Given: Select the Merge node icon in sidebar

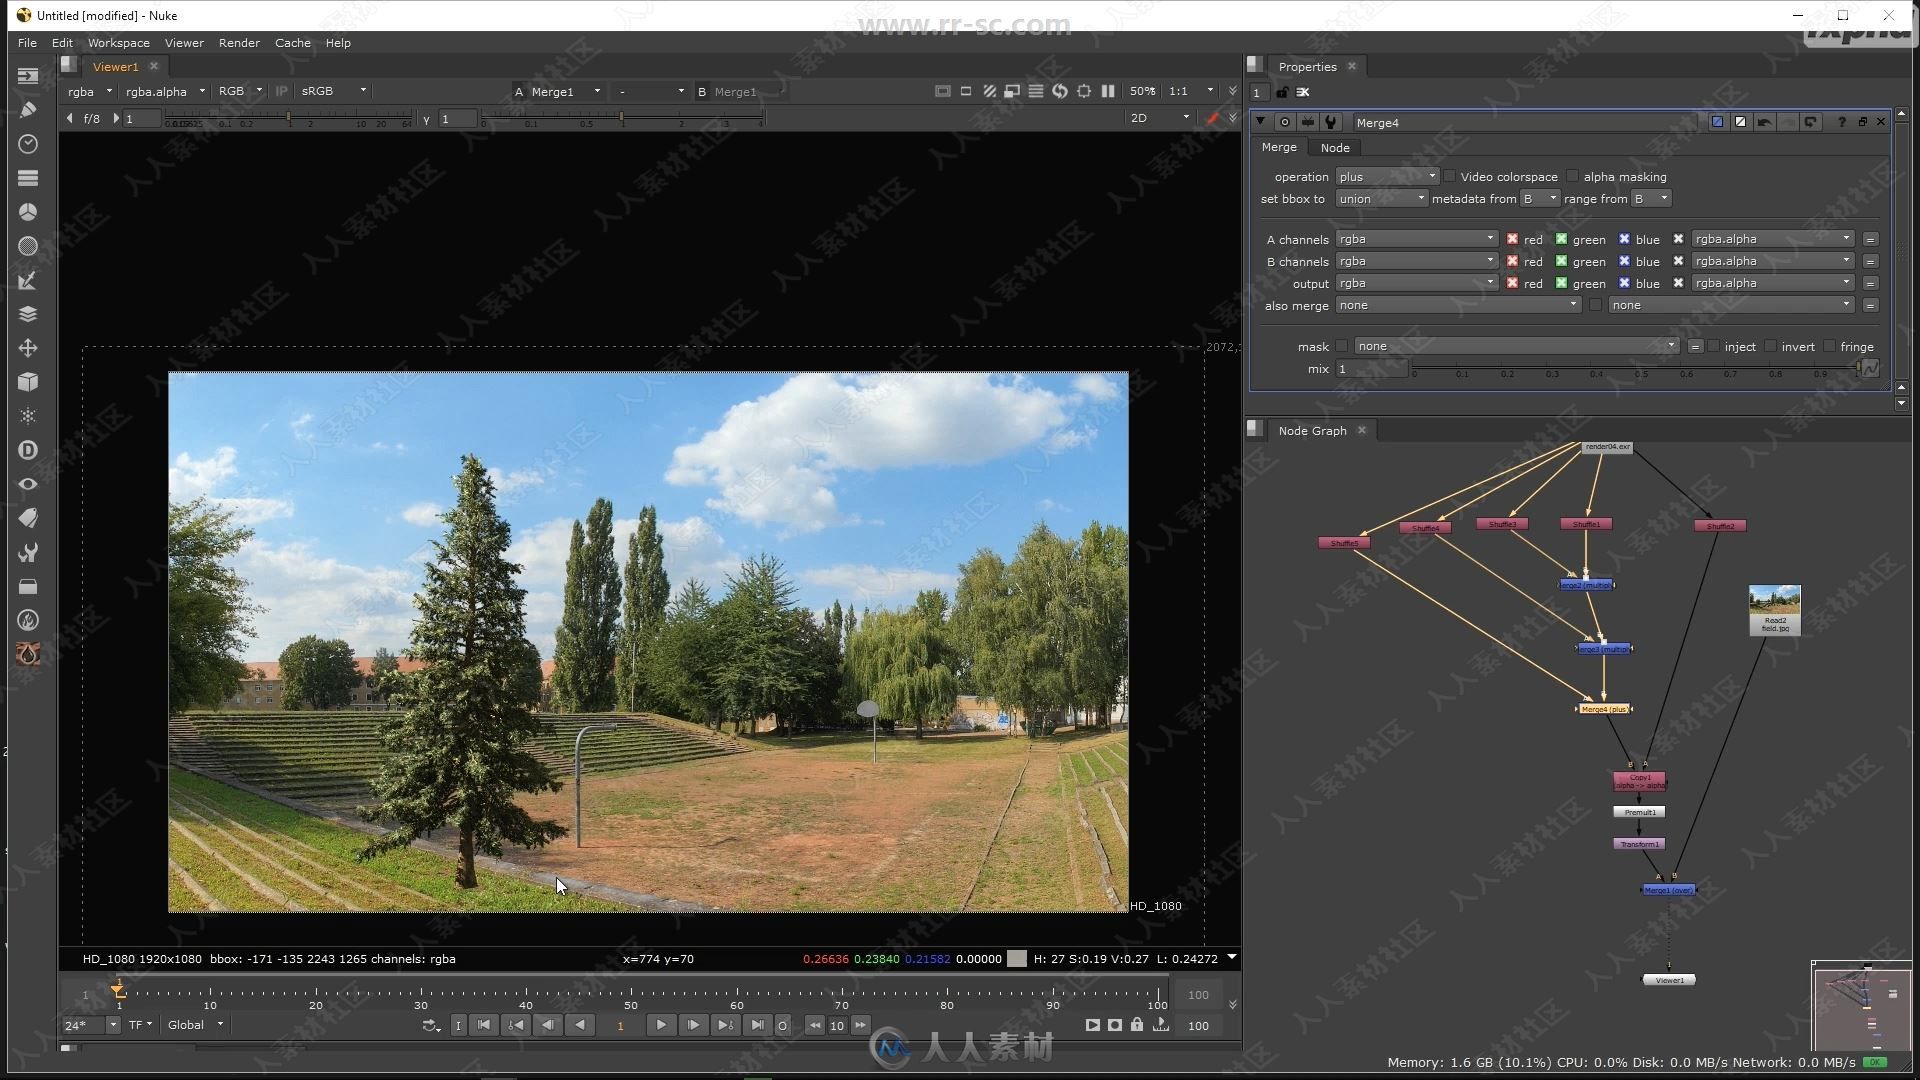Looking at the screenshot, I should pyautogui.click(x=28, y=313).
